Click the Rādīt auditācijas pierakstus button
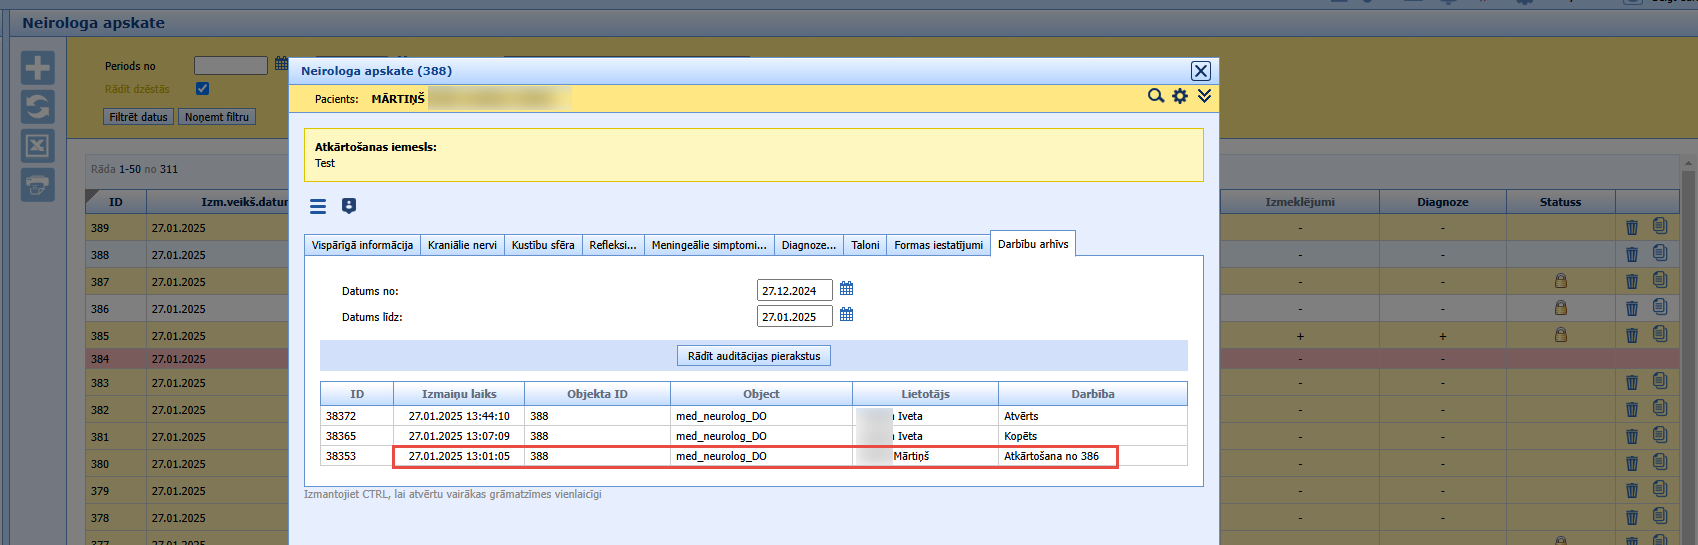1698x545 pixels. tap(754, 356)
